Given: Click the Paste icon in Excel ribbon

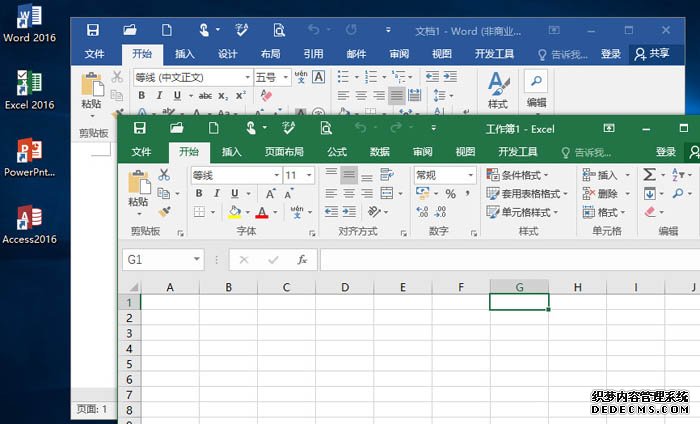Looking at the screenshot, I should (x=138, y=184).
